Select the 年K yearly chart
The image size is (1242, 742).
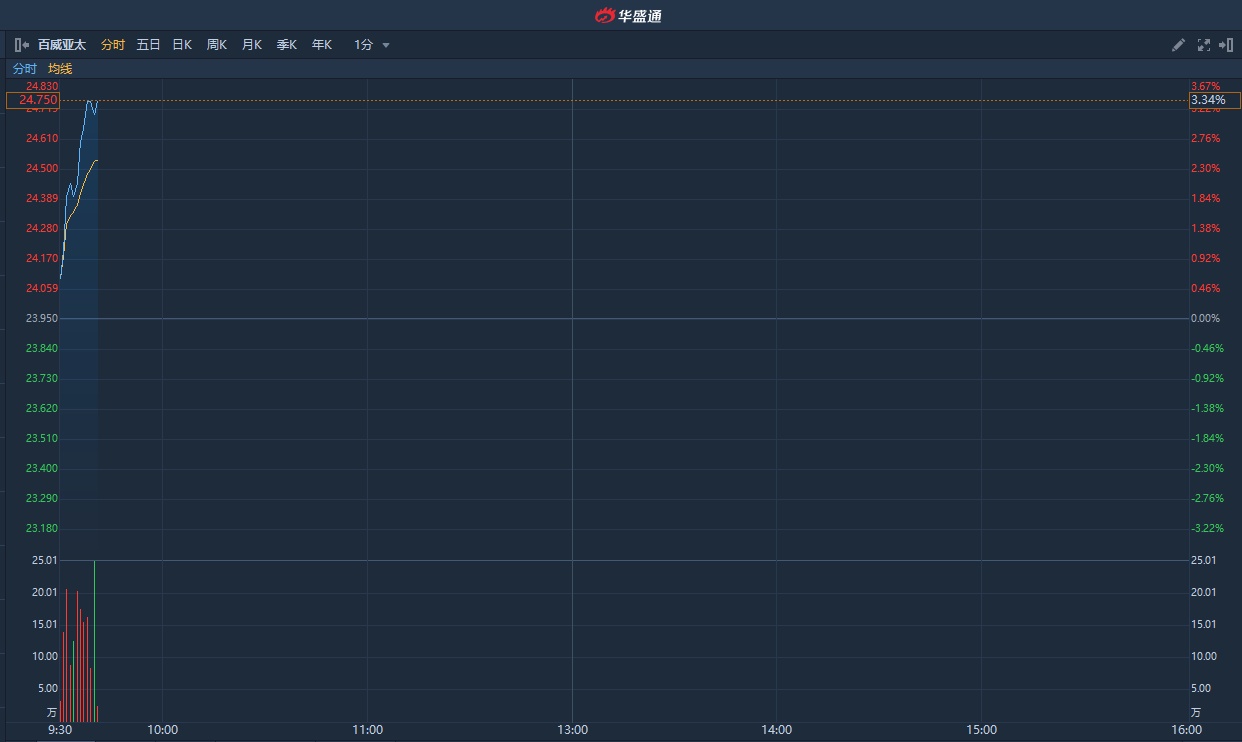tap(321, 45)
